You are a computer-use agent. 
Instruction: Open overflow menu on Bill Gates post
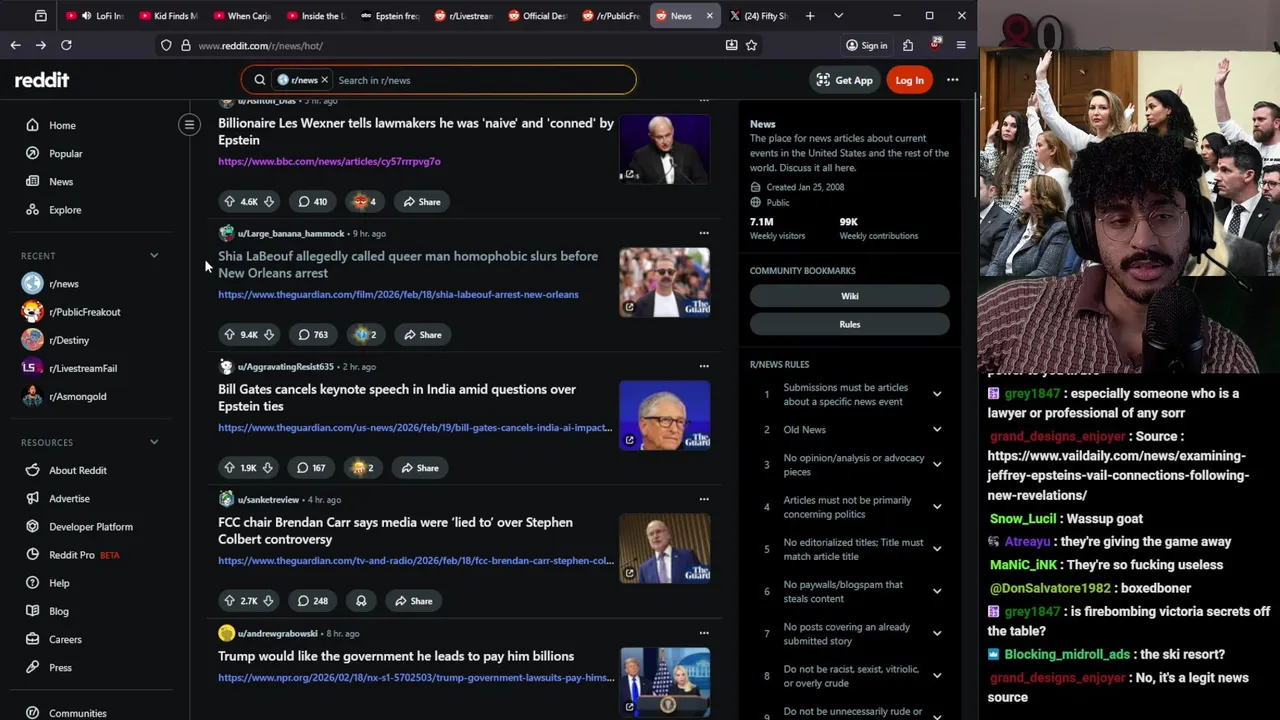704,366
